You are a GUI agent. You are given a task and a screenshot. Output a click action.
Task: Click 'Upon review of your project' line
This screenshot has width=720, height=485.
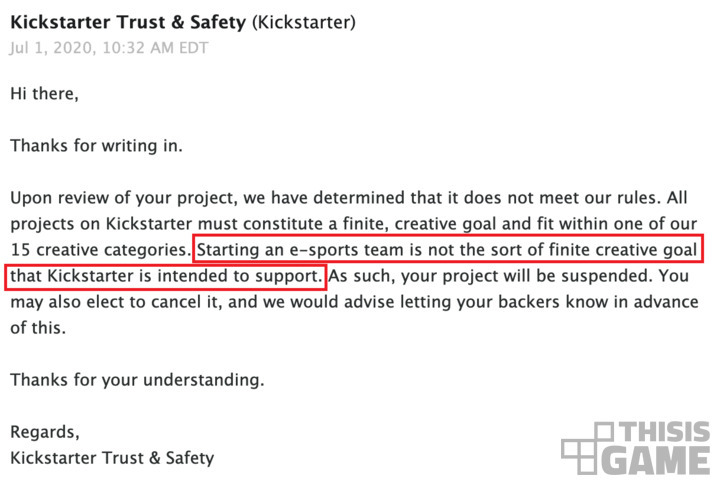[x=124, y=197]
